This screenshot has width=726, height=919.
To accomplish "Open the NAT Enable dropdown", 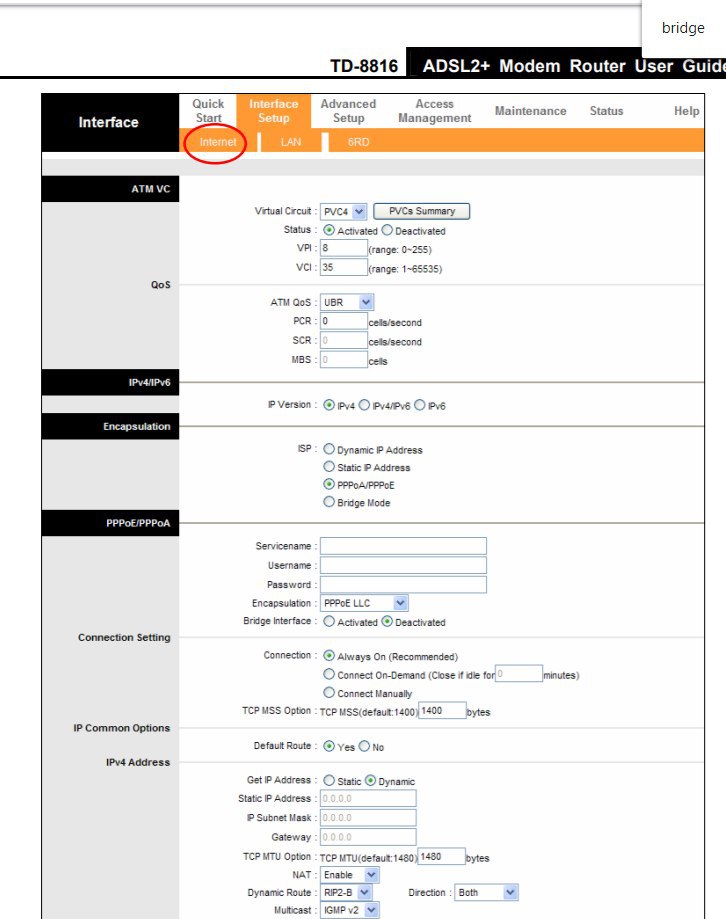I will pos(349,875).
